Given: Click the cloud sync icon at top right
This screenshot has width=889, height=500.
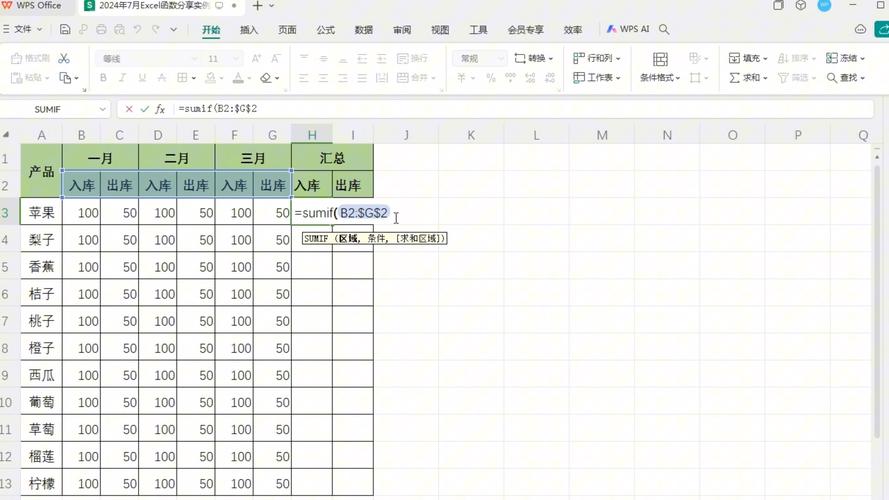Looking at the screenshot, I should pyautogui.click(x=860, y=29).
